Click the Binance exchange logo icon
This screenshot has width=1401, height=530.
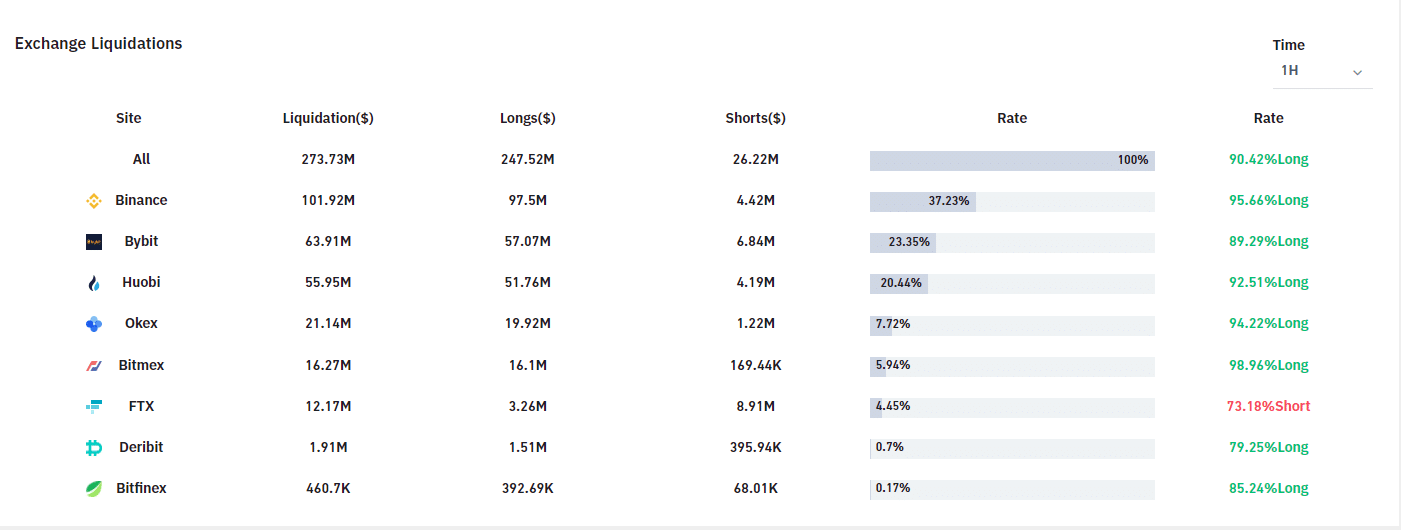[x=94, y=201]
